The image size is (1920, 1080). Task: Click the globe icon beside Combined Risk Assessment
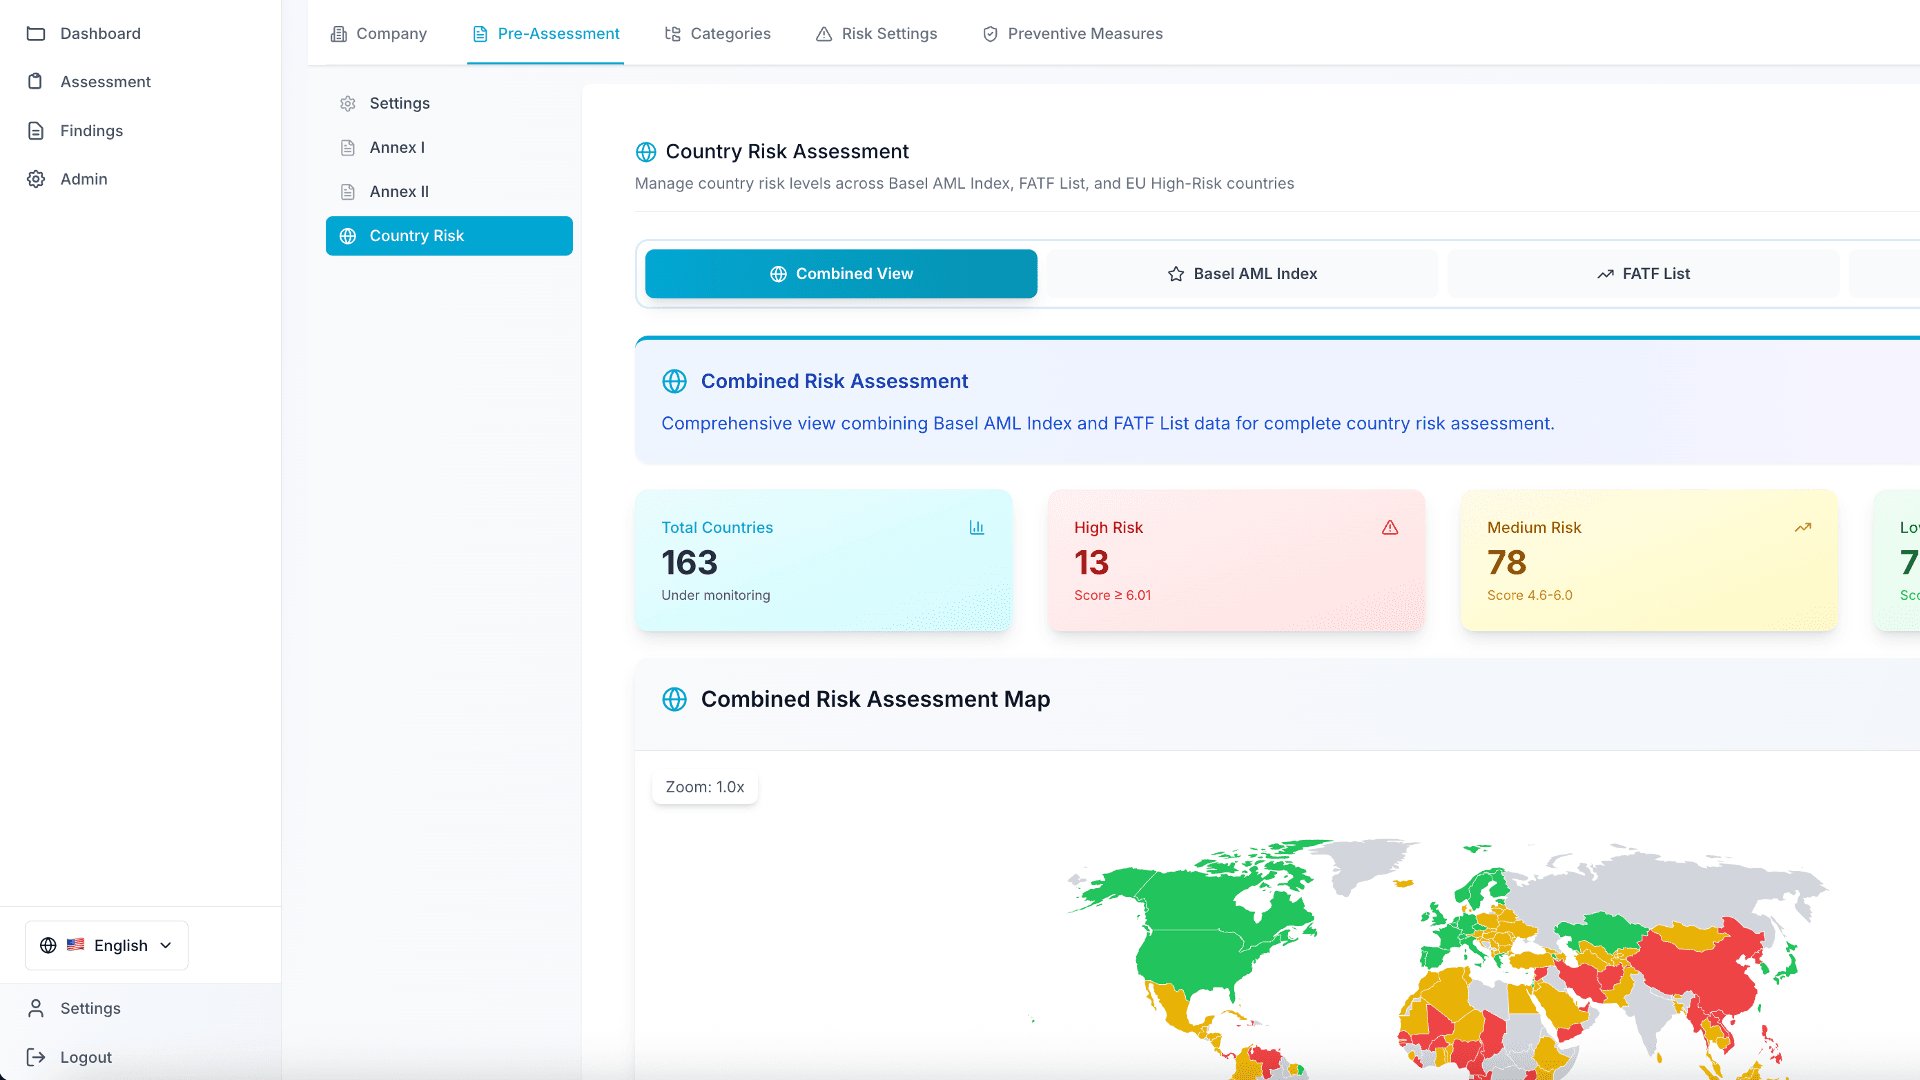point(675,382)
